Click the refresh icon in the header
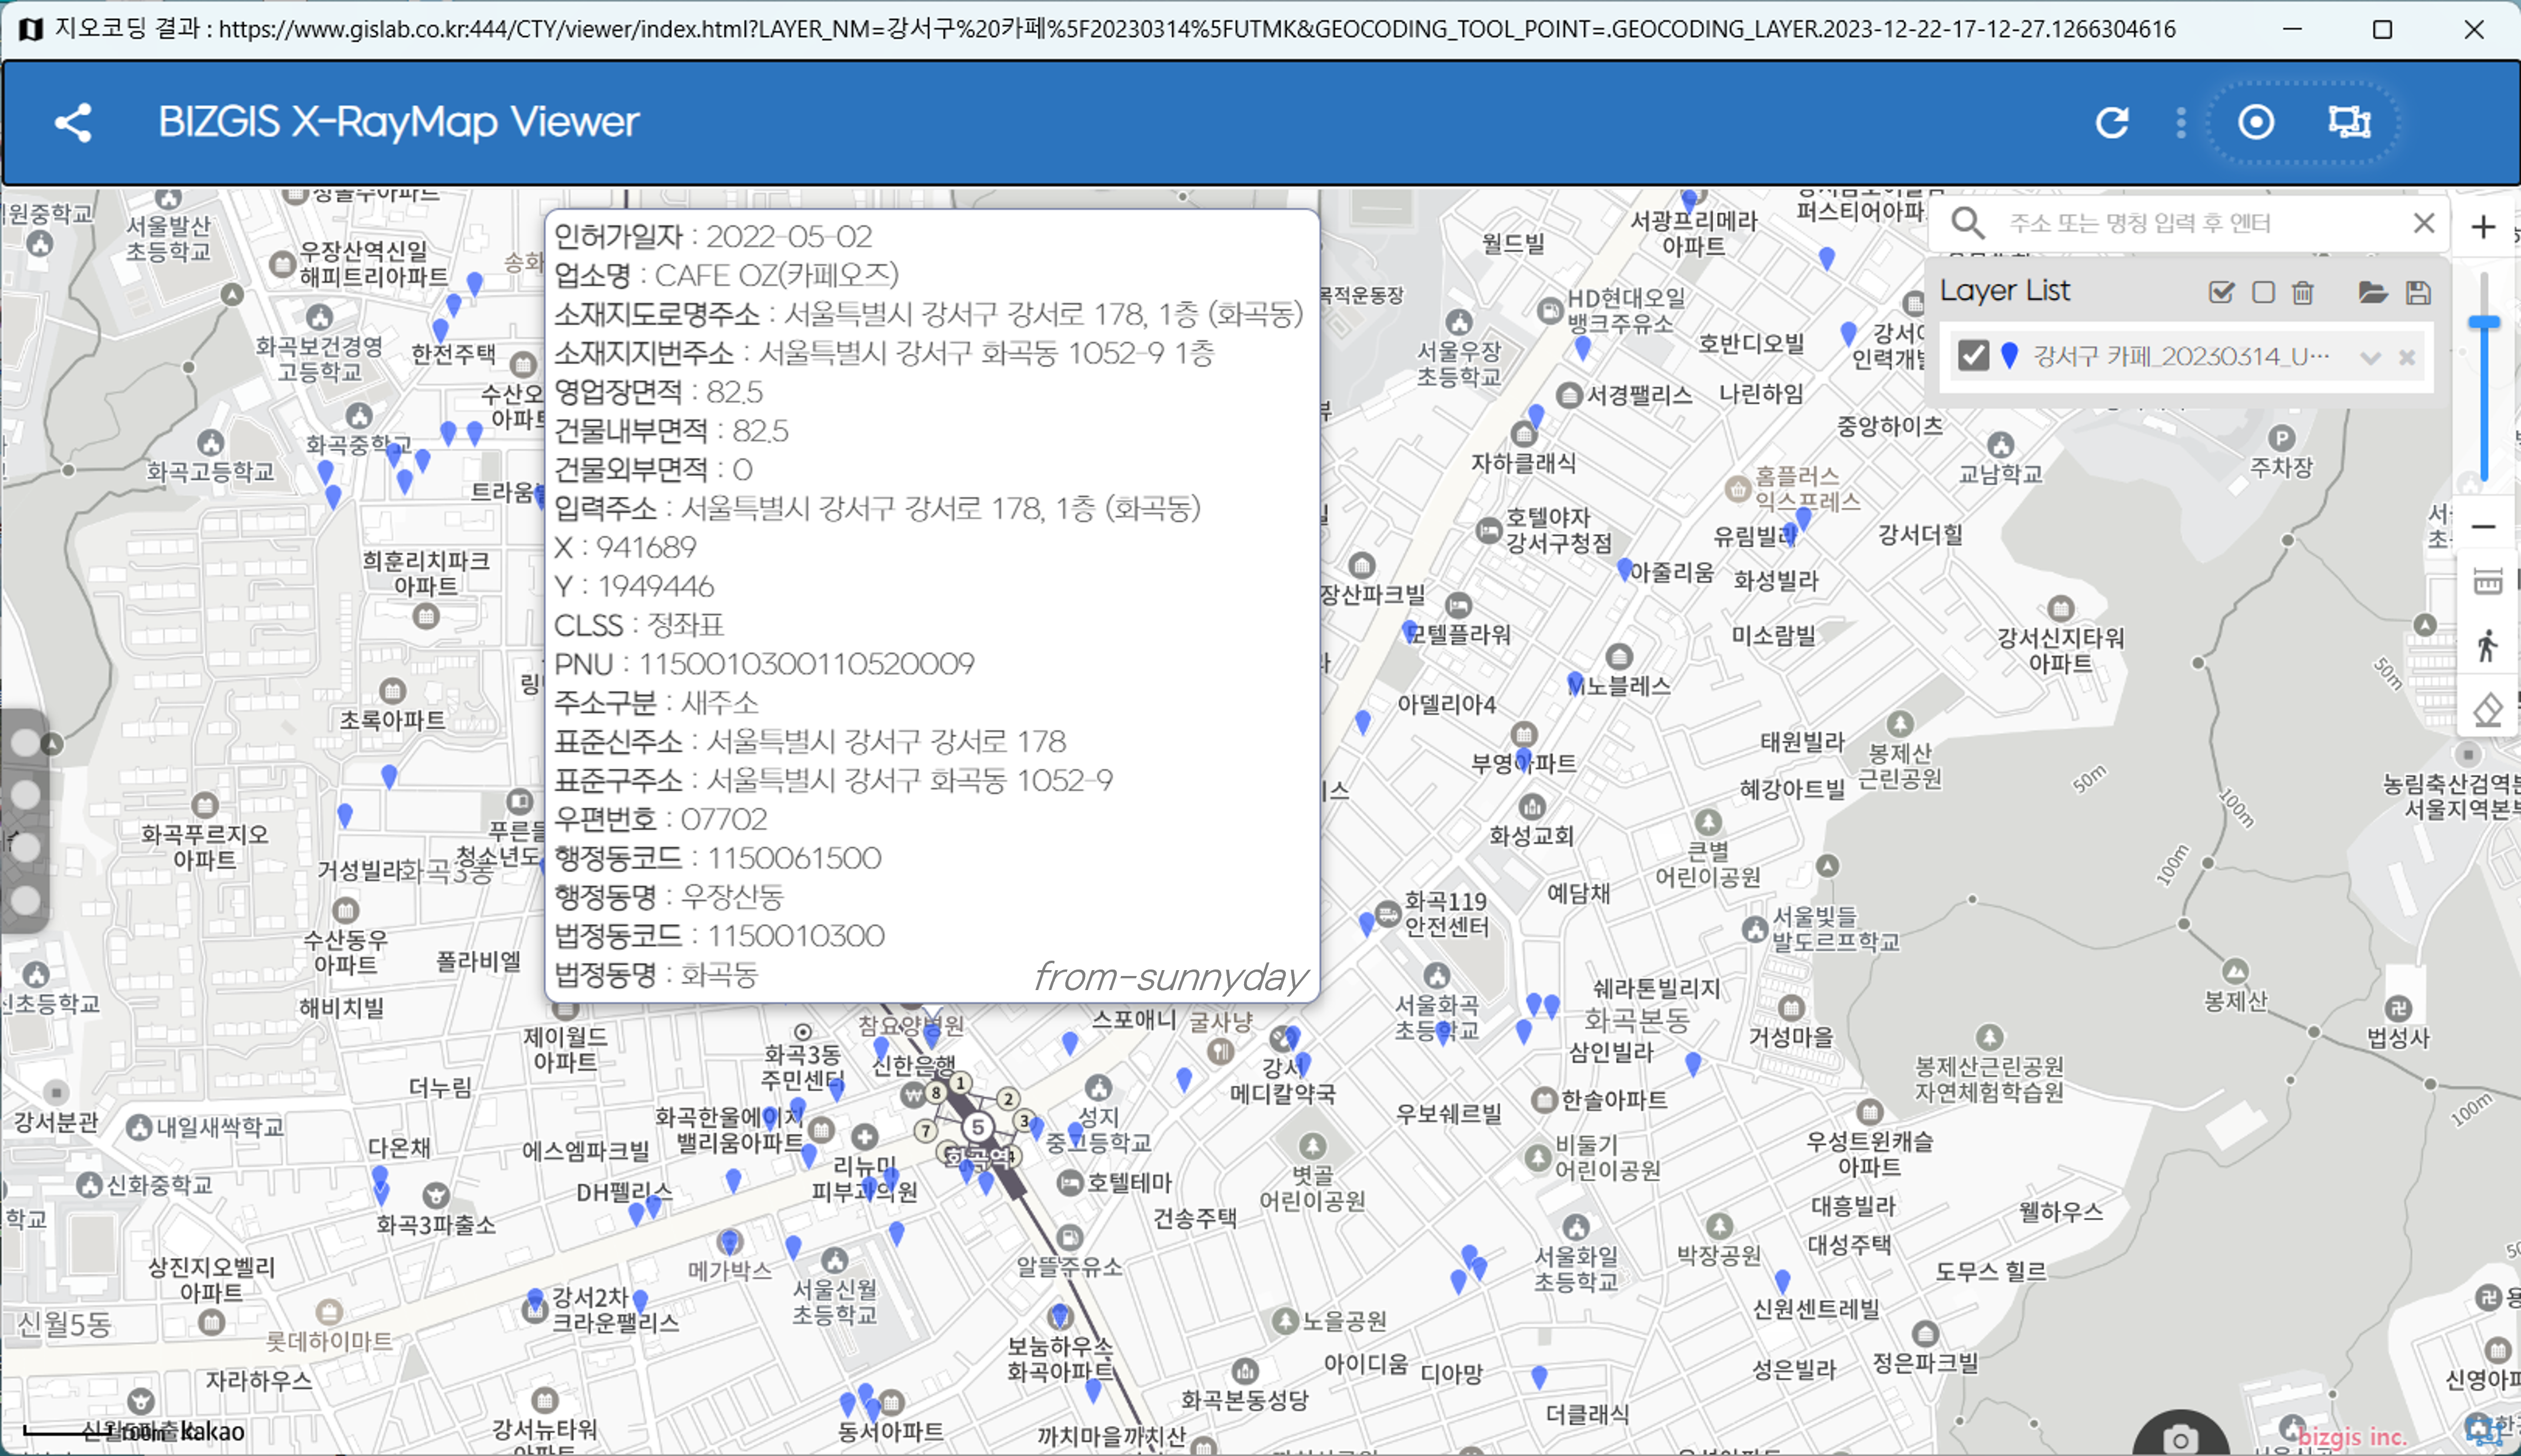The width and height of the screenshot is (2521, 1456). coord(2112,122)
